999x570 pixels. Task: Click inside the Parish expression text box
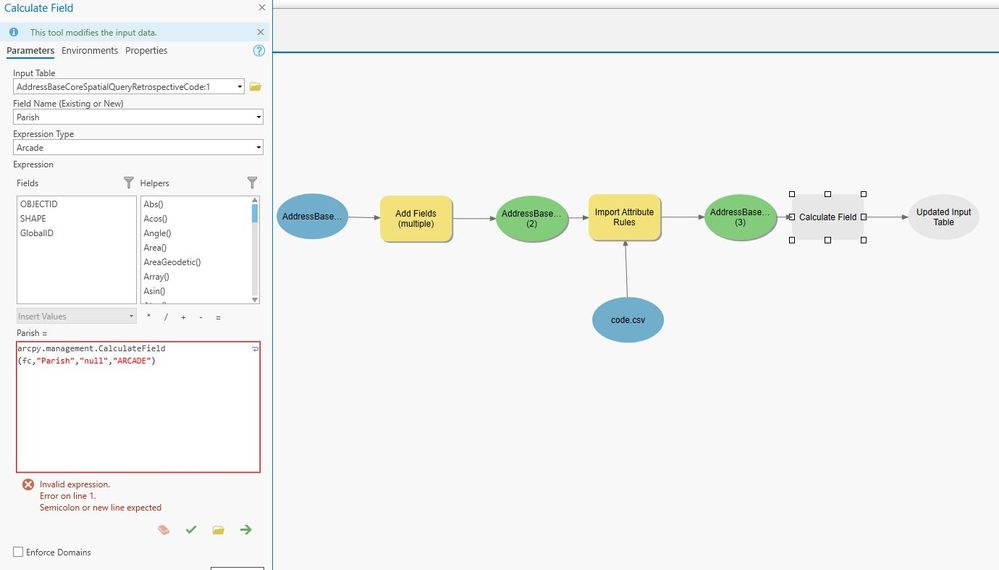coord(138,408)
